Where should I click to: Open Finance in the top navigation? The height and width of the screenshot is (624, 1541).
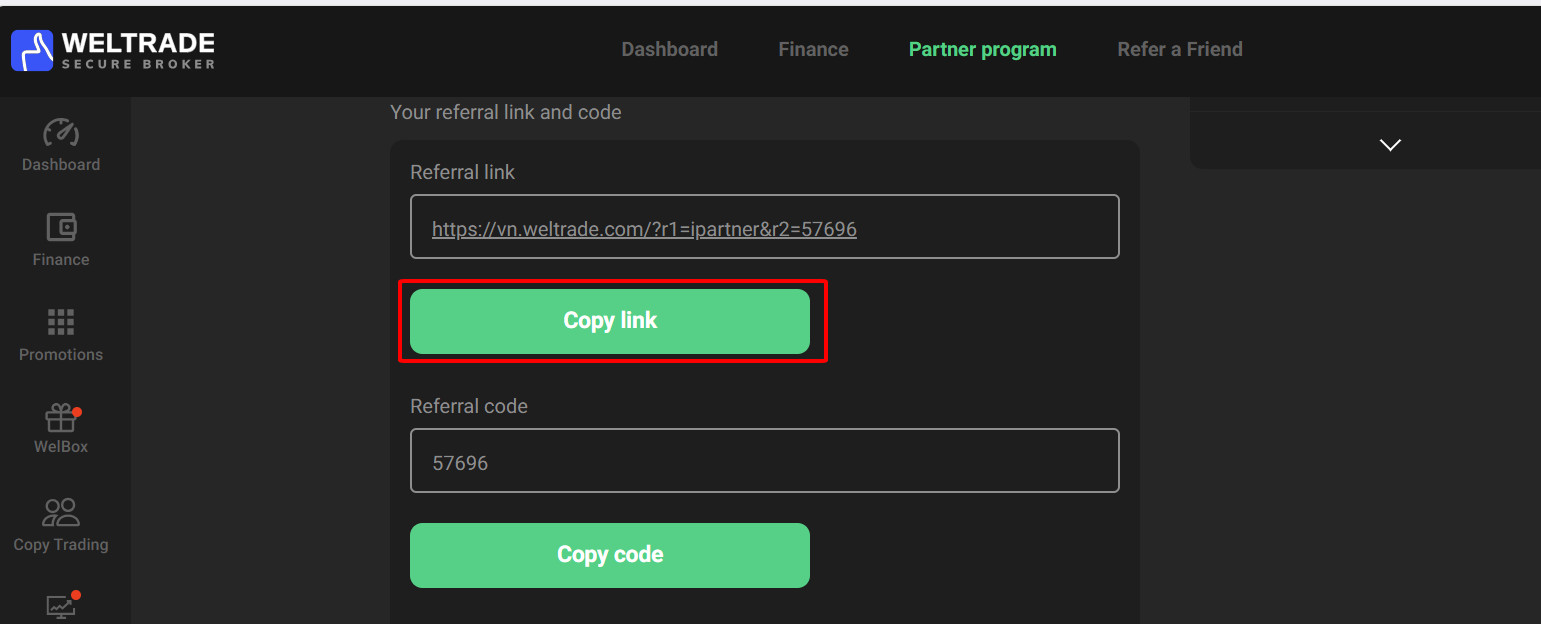(x=813, y=49)
